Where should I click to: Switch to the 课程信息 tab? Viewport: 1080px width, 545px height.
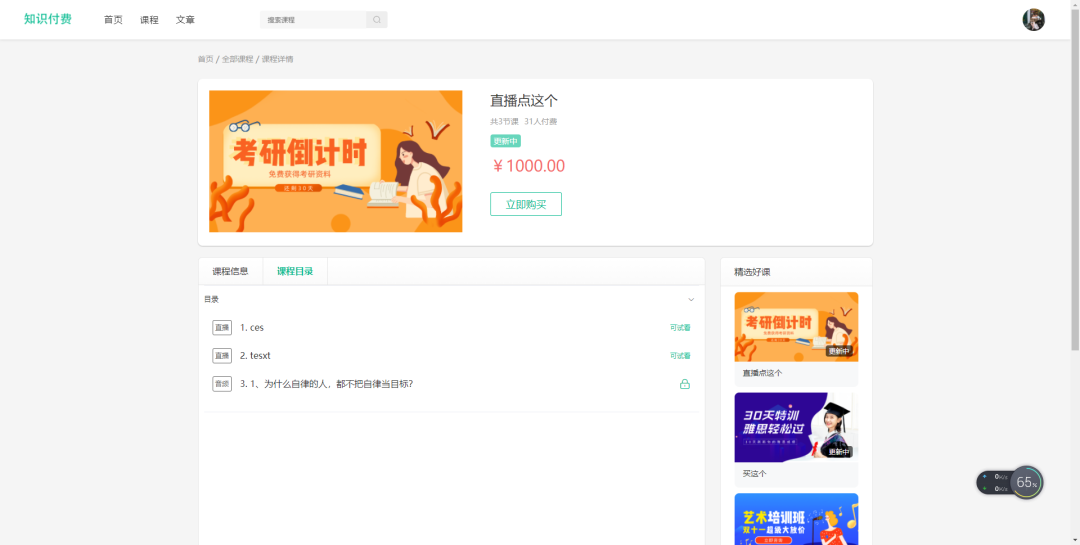coord(230,271)
